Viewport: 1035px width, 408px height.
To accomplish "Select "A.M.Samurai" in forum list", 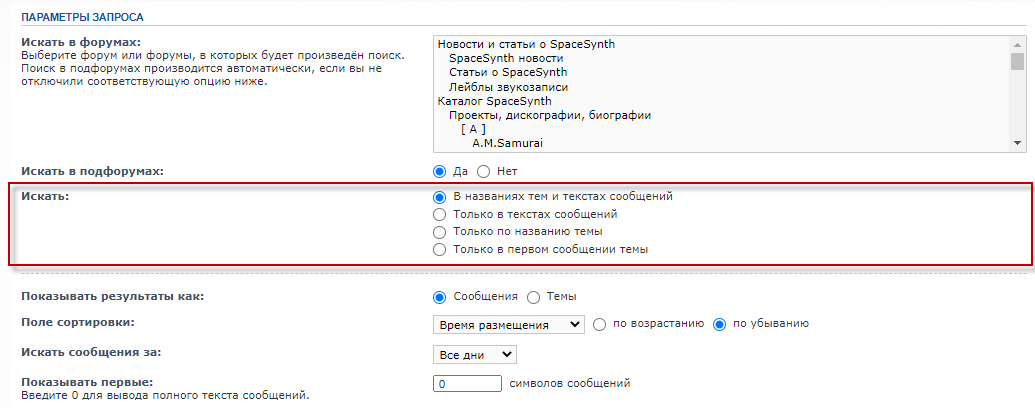I will point(507,143).
